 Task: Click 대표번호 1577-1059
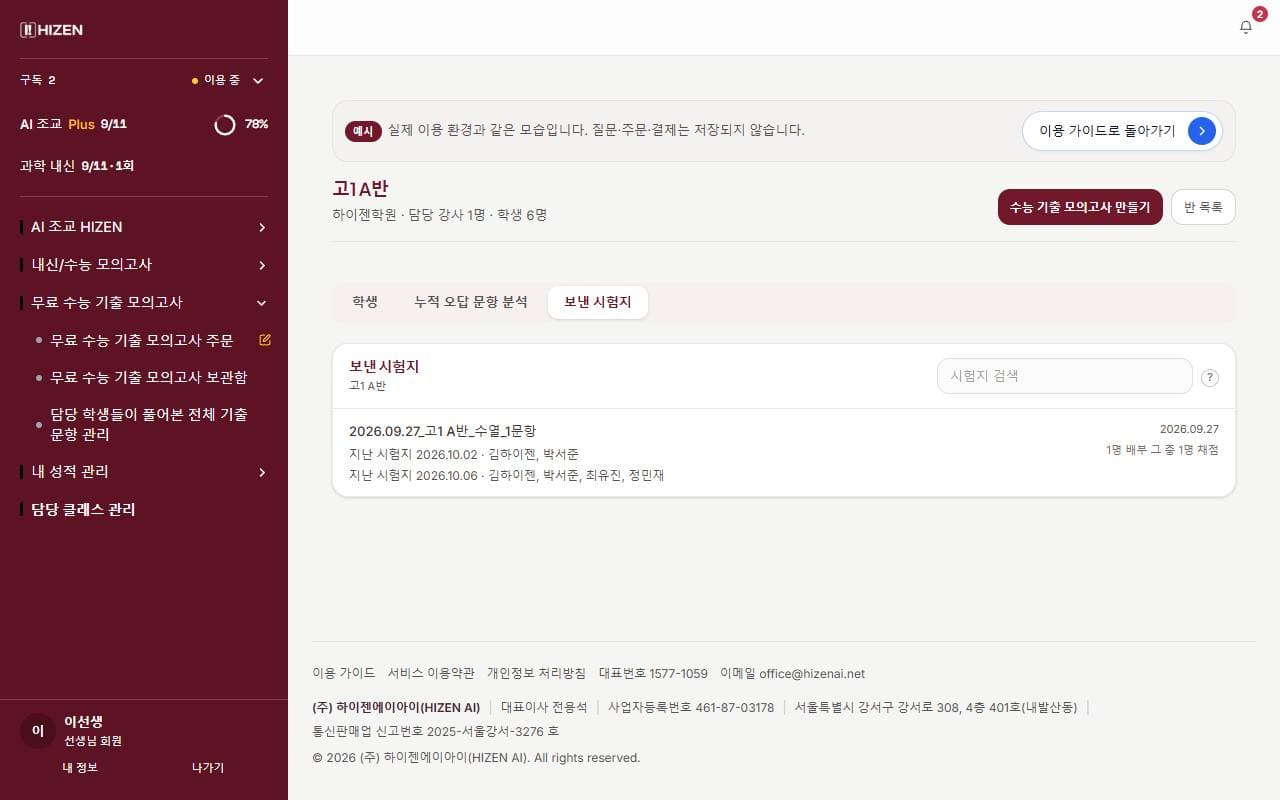pos(653,673)
